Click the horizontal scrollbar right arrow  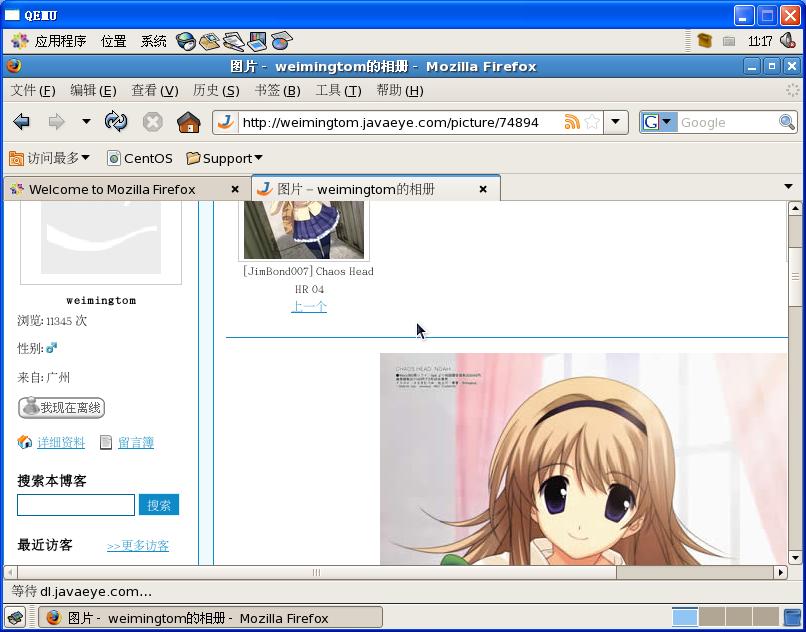coord(781,572)
